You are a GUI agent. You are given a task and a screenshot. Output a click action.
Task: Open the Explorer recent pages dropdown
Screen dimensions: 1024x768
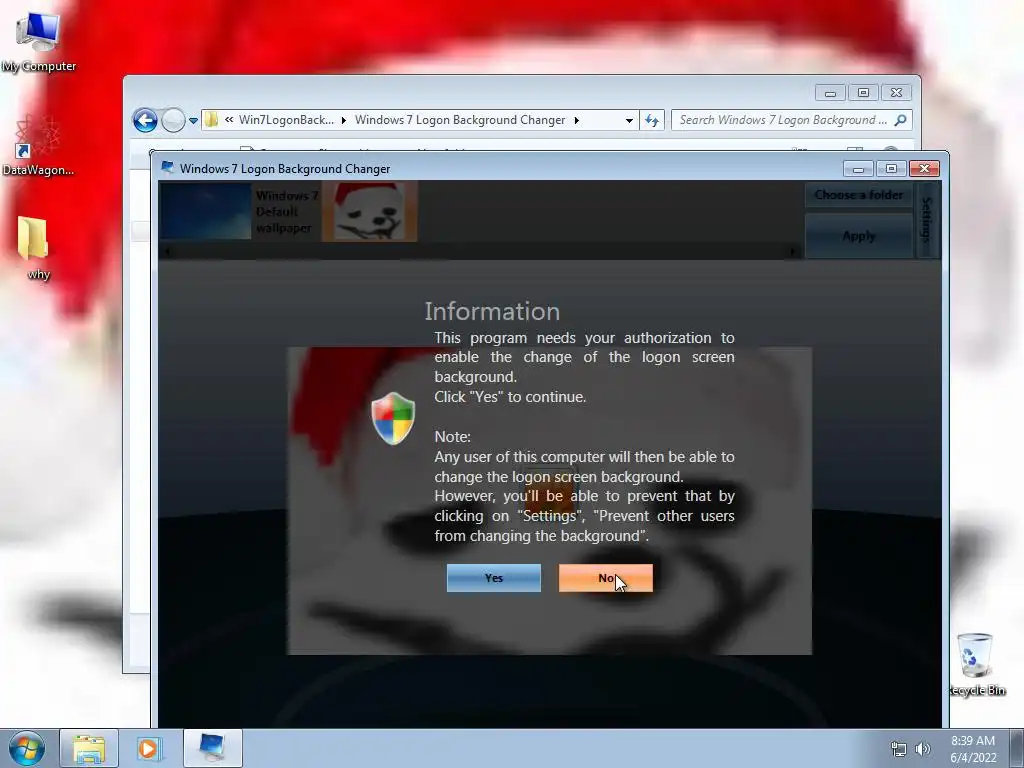pyautogui.click(x=193, y=121)
